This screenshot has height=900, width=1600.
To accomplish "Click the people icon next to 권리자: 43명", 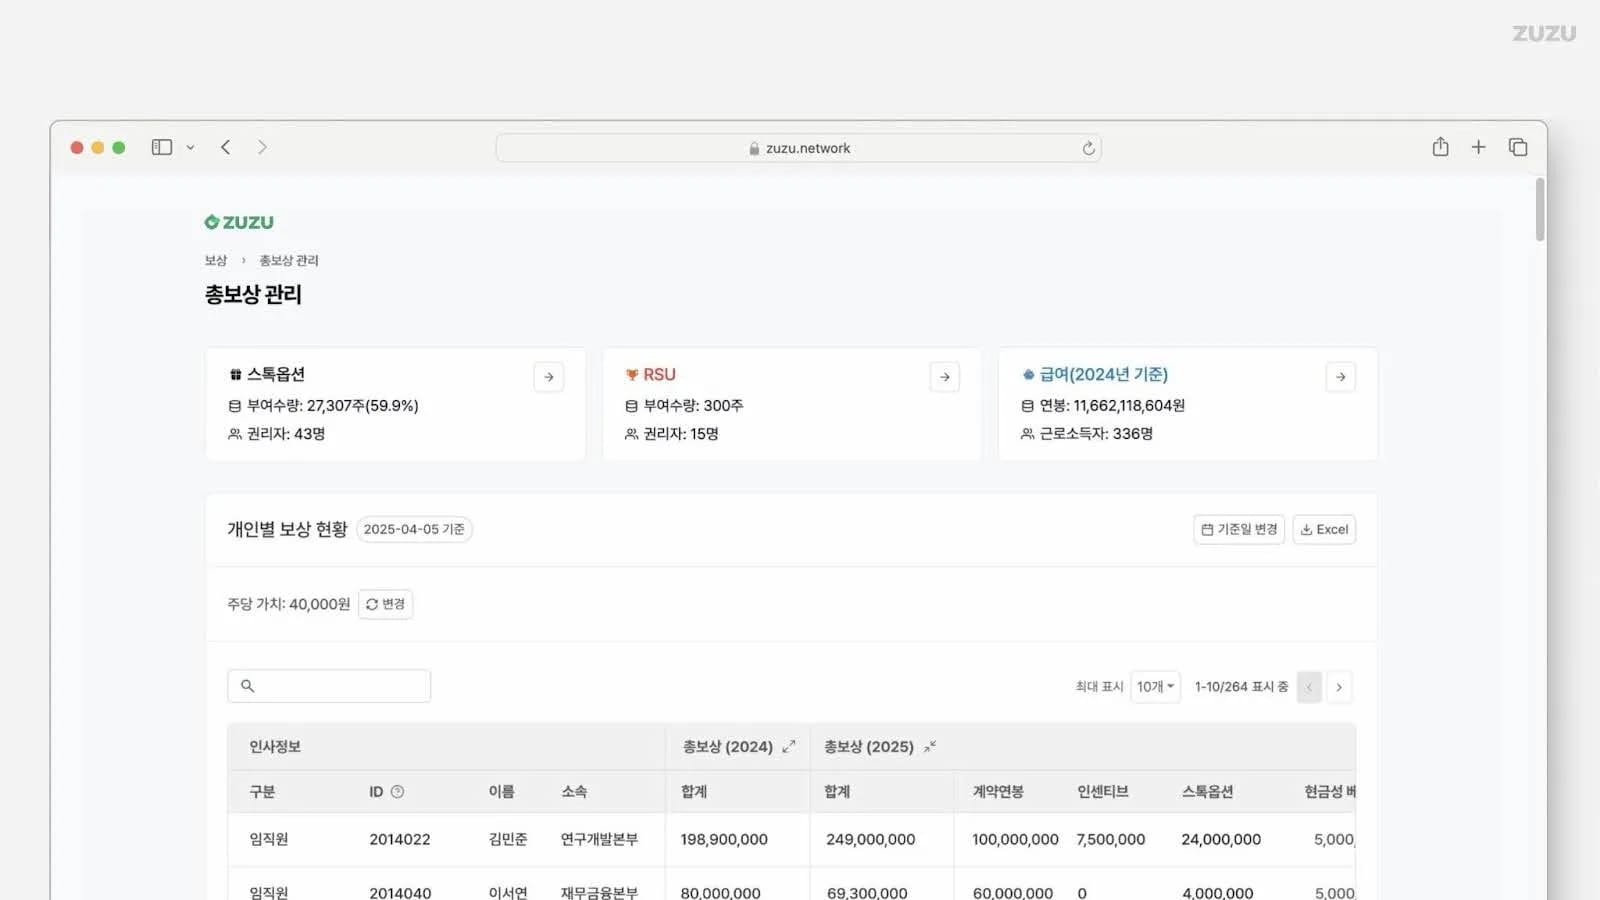I will coord(233,434).
